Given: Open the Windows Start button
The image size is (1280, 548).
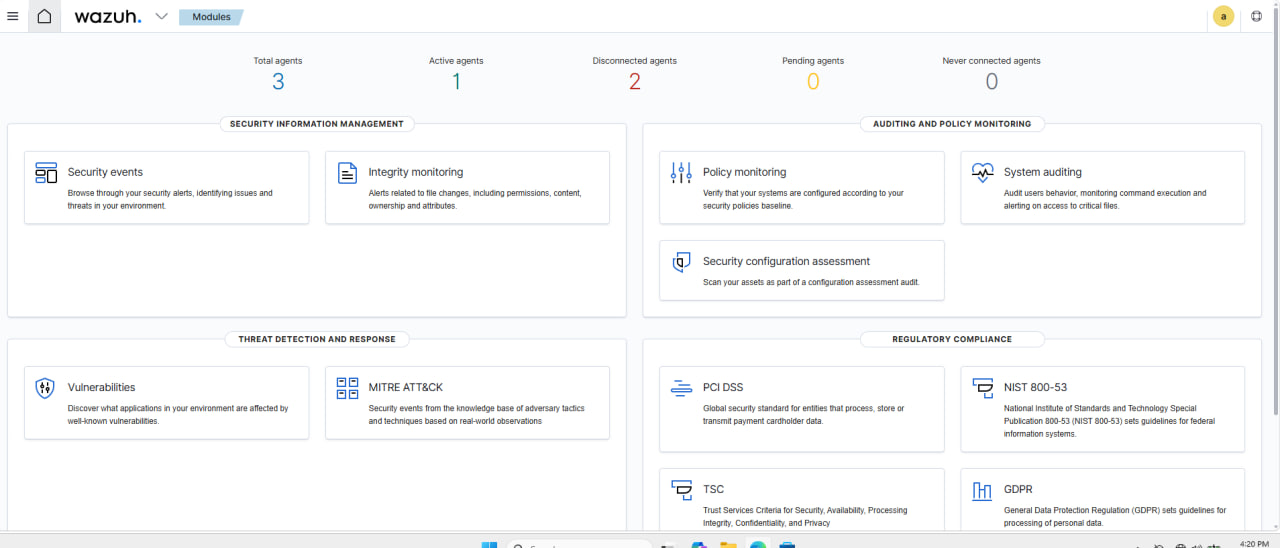Looking at the screenshot, I should click(x=489, y=545).
